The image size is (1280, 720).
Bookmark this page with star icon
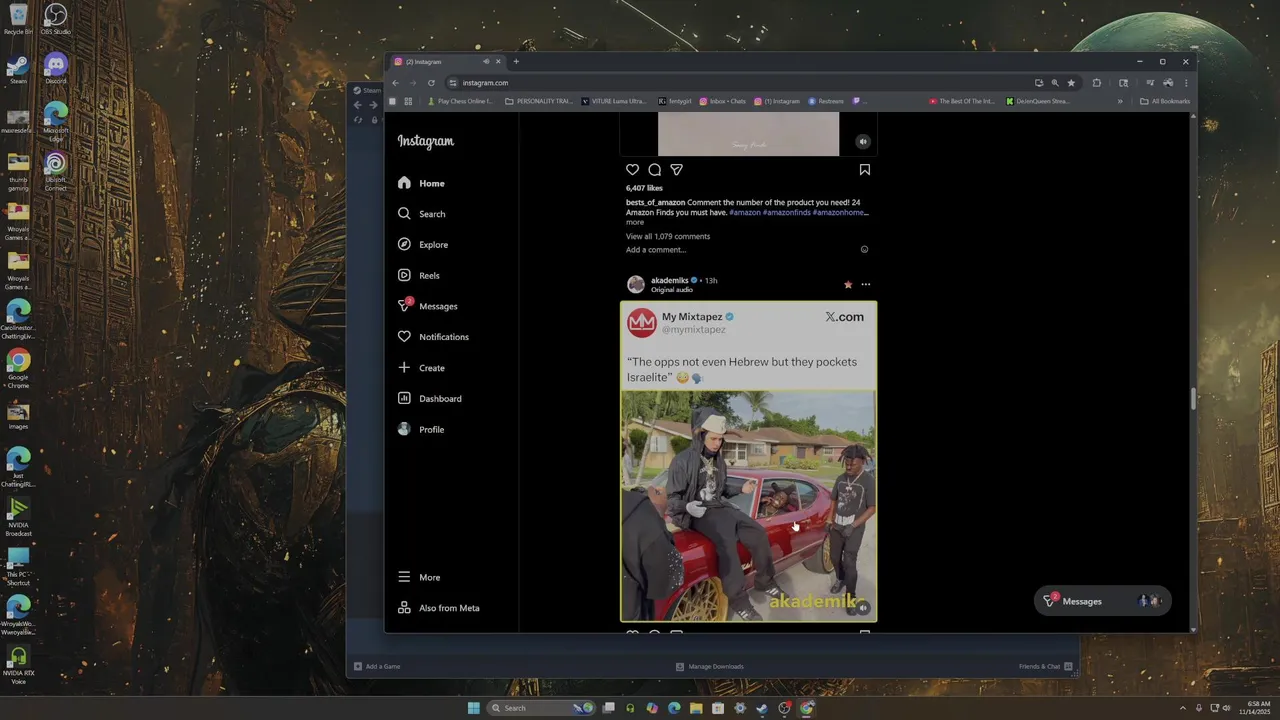click(1071, 83)
